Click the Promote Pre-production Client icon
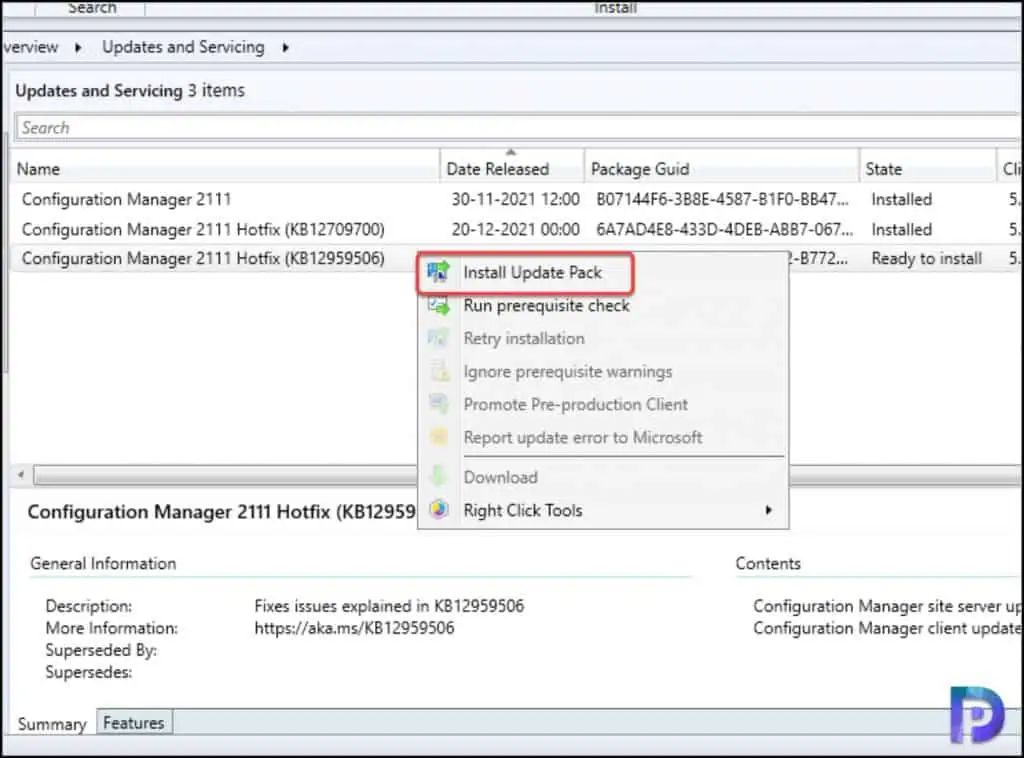The image size is (1024, 758). (x=439, y=404)
